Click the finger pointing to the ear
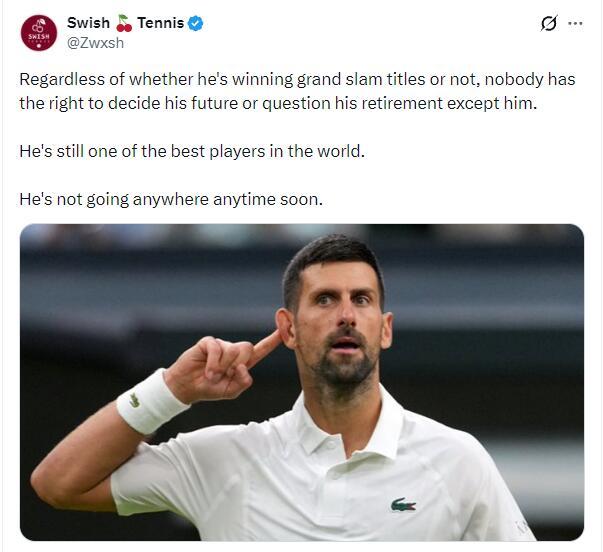The width and height of the screenshot is (603, 552). [264, 347]
